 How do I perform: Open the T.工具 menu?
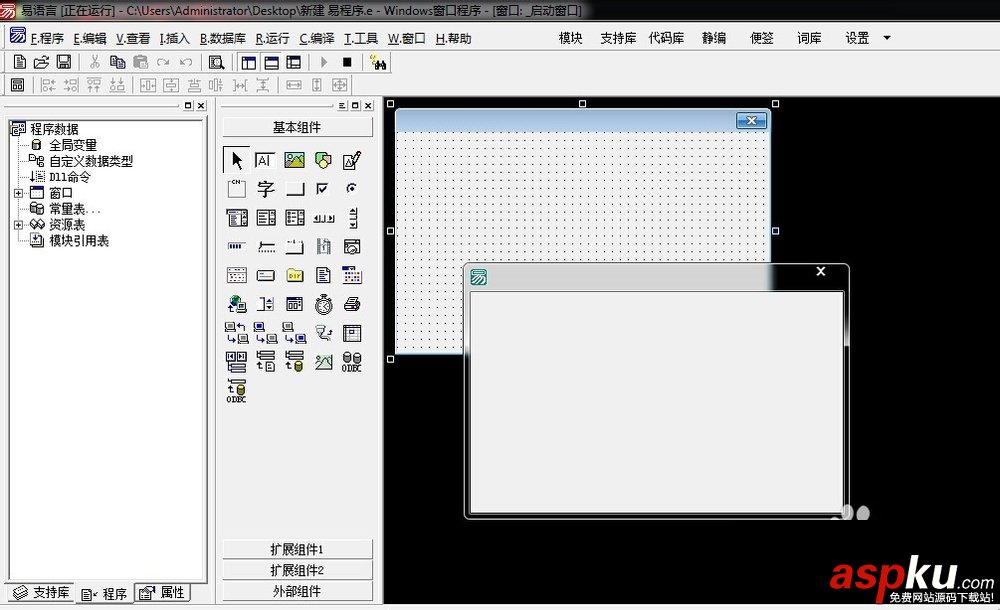(x=361, y=38)
